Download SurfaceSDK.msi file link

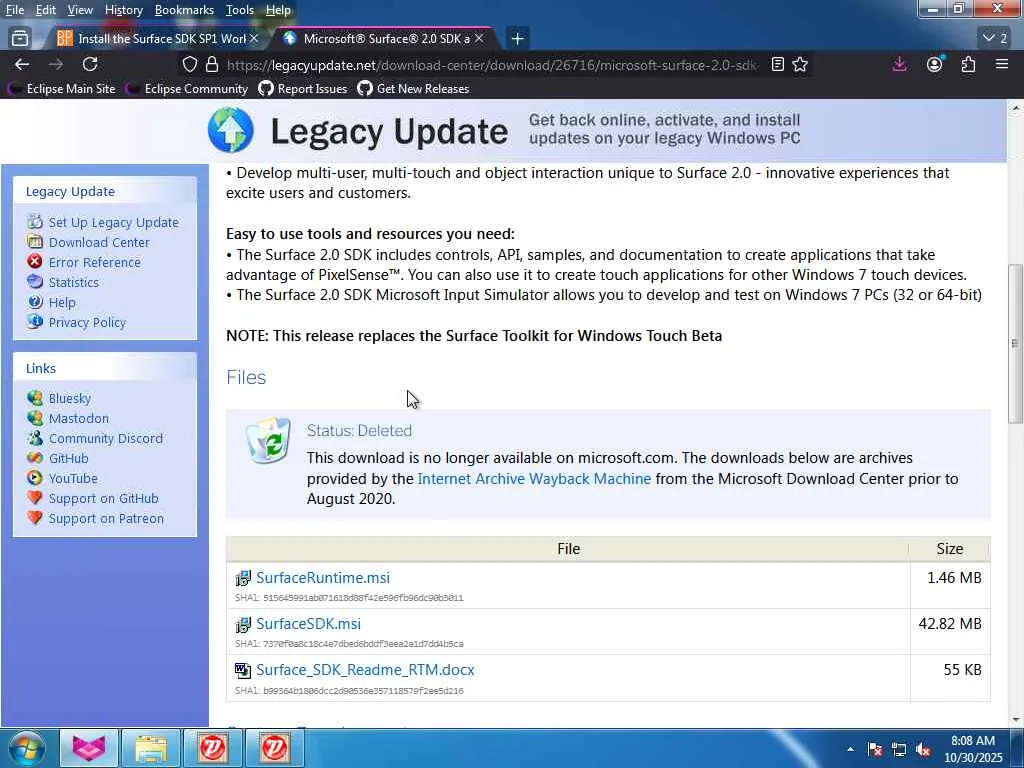pos(308,624)
